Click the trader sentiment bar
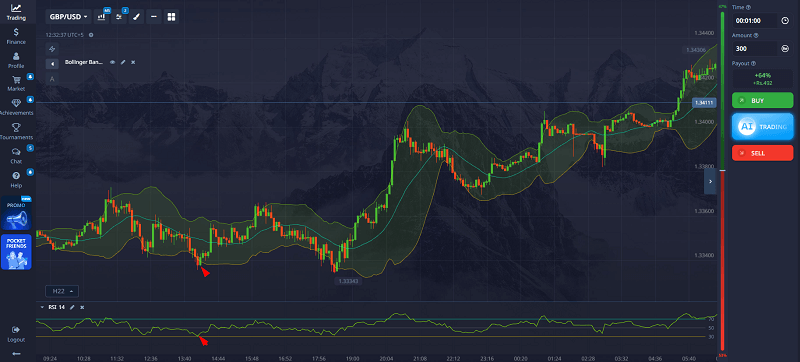Screen dimensions: 800x362 (x=722, y=180)
